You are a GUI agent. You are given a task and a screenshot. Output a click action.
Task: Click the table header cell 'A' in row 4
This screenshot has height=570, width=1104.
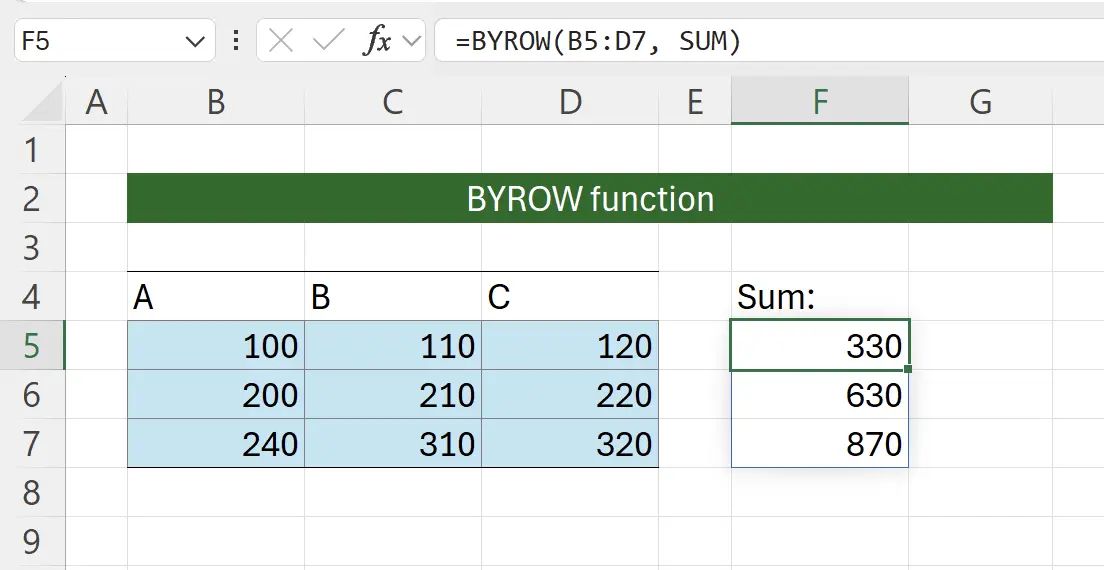(216, 296)
